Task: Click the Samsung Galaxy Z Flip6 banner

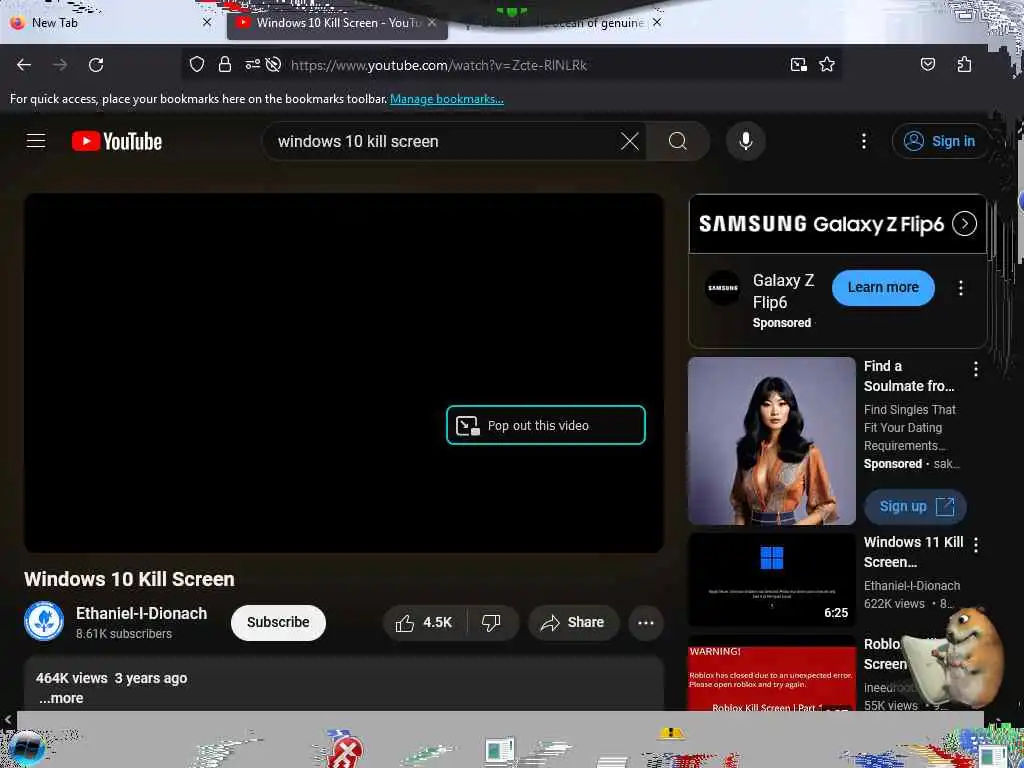Action: [x=837, y=224]
